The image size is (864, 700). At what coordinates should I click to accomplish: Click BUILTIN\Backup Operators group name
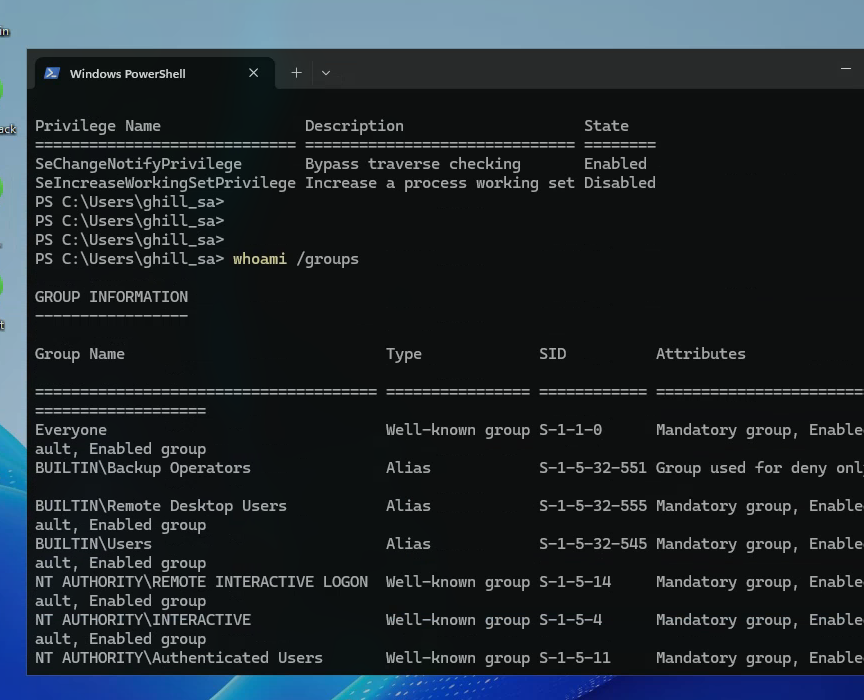pos(143,468)
